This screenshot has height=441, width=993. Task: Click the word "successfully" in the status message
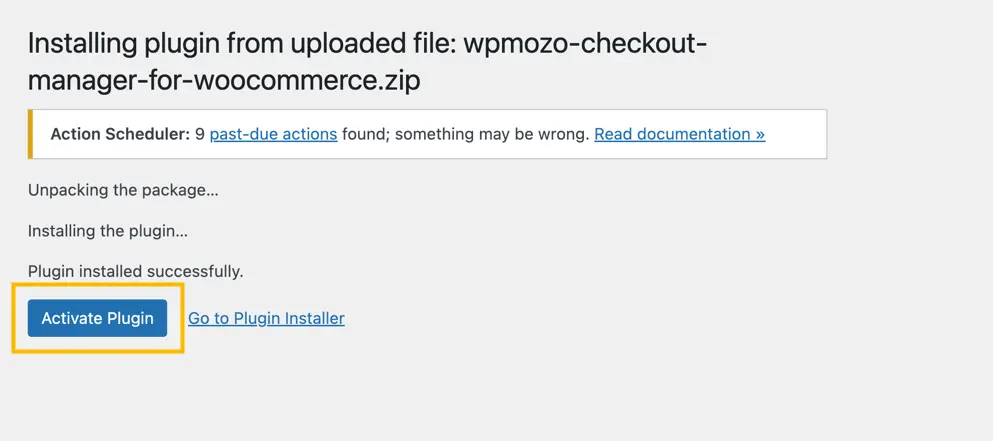[194, 271]
